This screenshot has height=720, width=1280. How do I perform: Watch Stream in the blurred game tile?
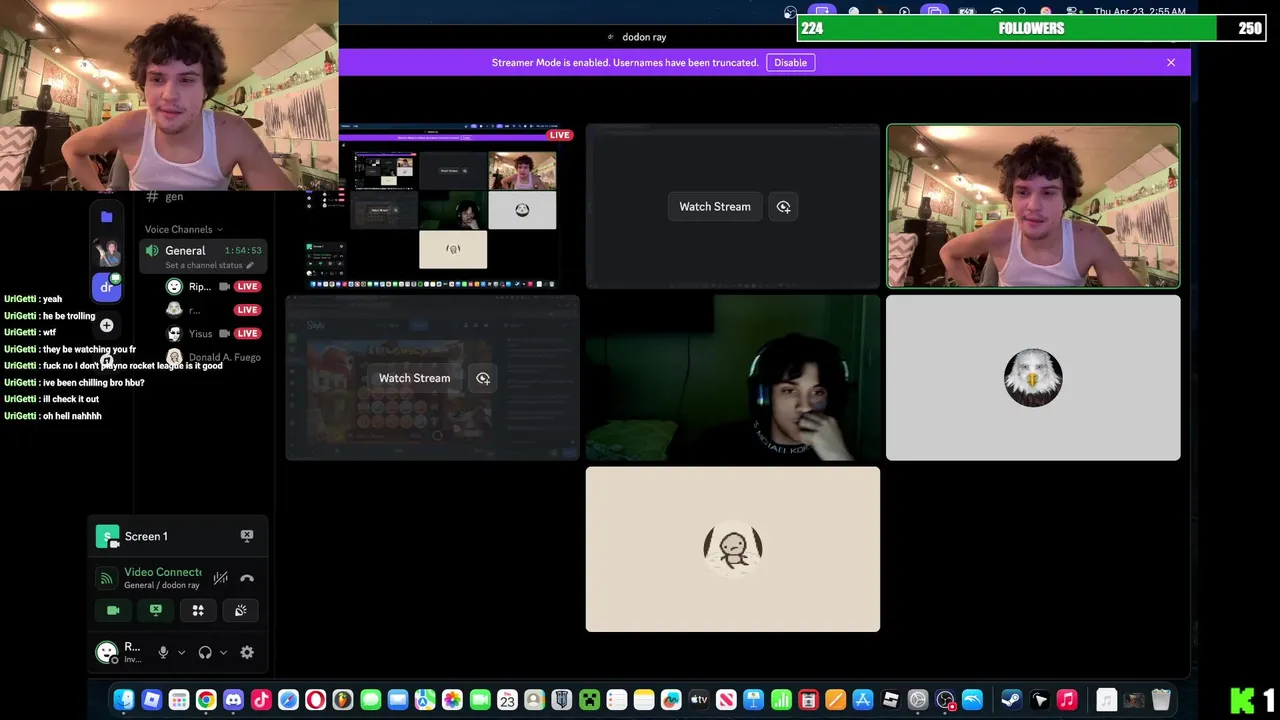tap(415, 378)
